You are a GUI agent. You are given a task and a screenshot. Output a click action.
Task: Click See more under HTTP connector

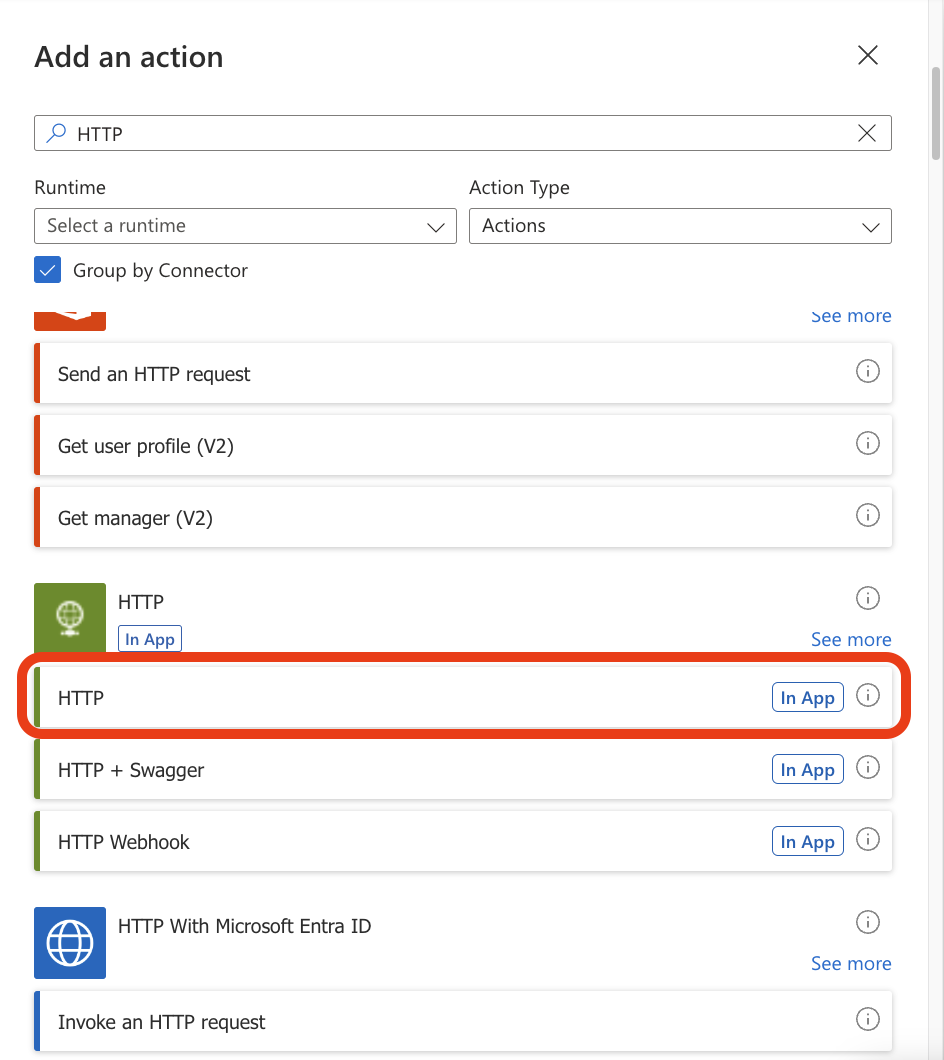(850, 639)
